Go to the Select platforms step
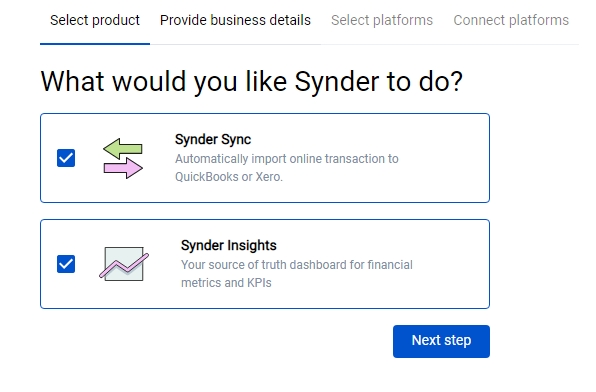Viewport: 596px width, 392px height. click(x=382, y=20)
